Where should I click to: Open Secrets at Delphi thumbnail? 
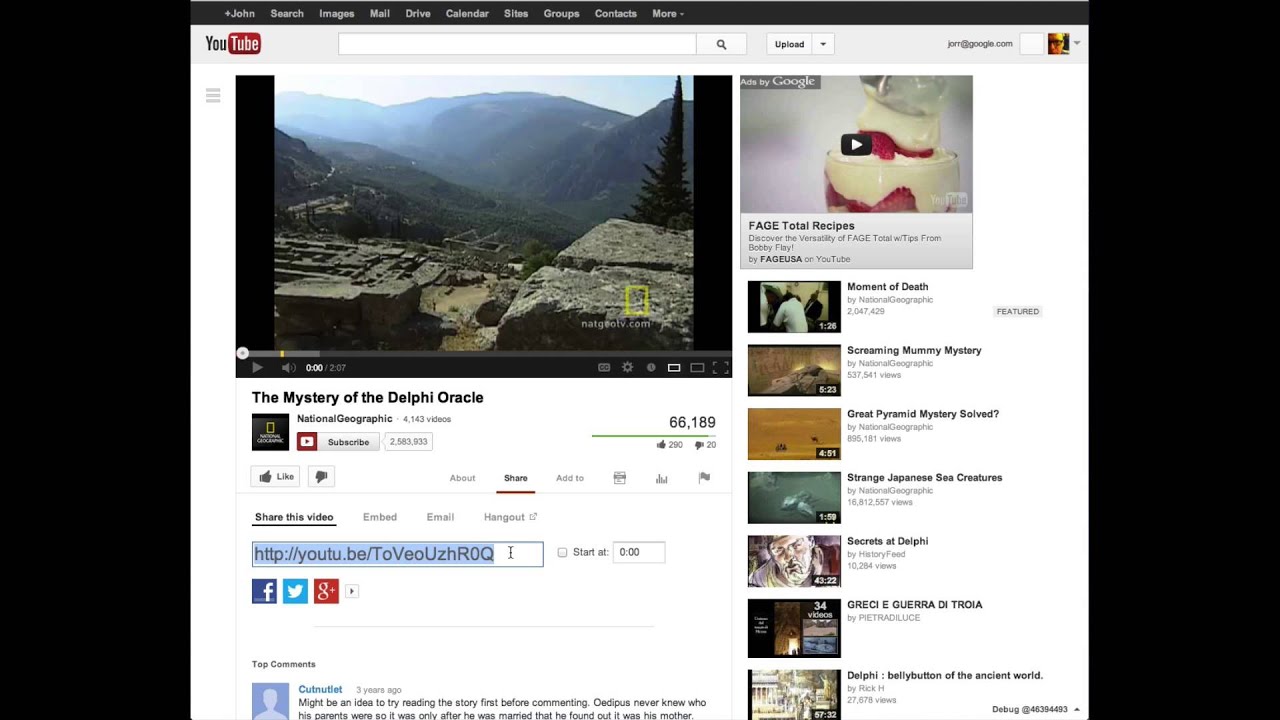click(794, 561)
